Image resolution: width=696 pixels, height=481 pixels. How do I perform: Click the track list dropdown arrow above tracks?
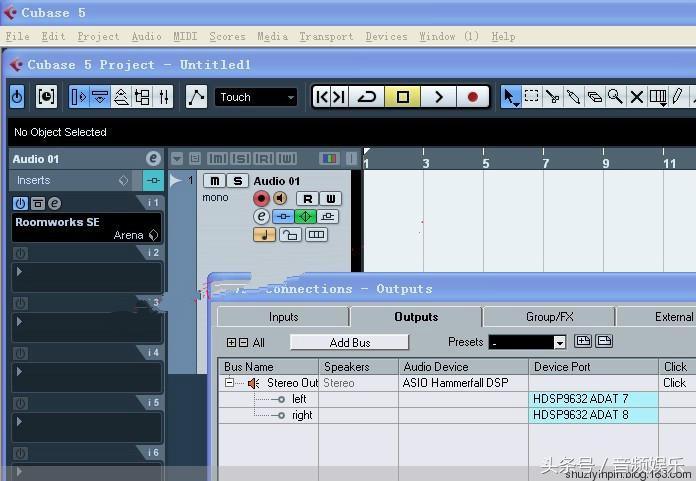pos(177,158)
